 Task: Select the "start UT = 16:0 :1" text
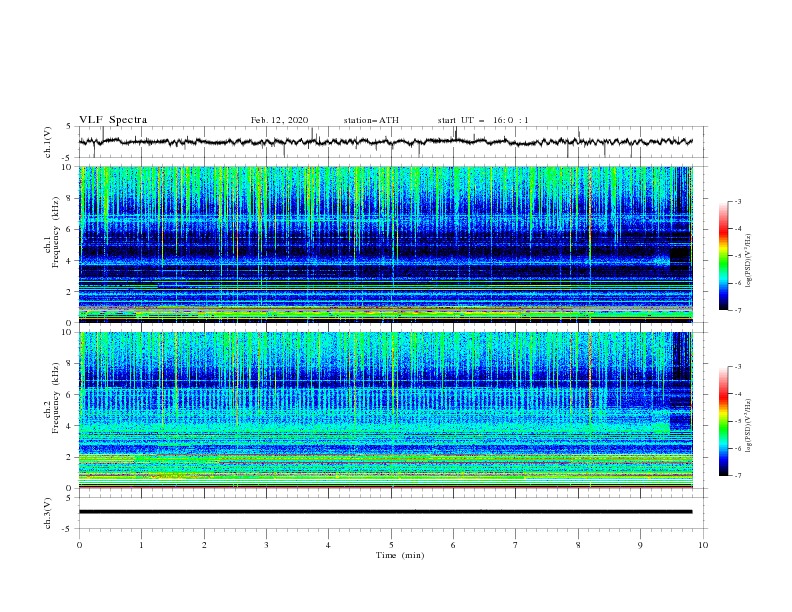click(x=483, y=120)
